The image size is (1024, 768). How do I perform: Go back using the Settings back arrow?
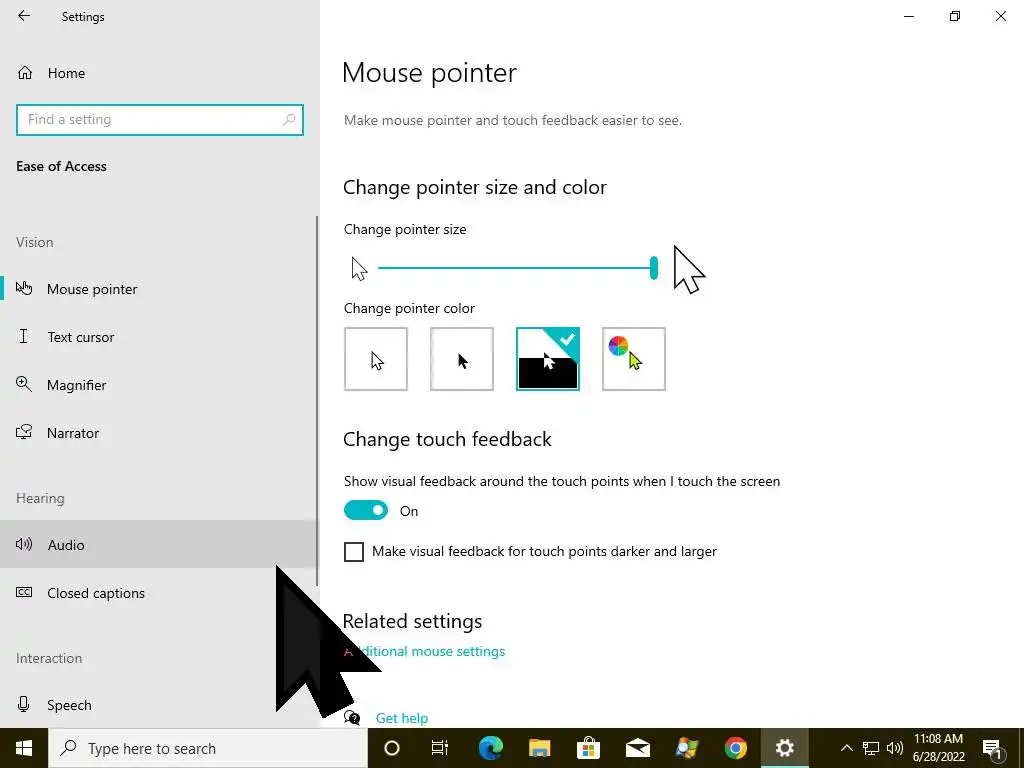(x=24, y=16)
